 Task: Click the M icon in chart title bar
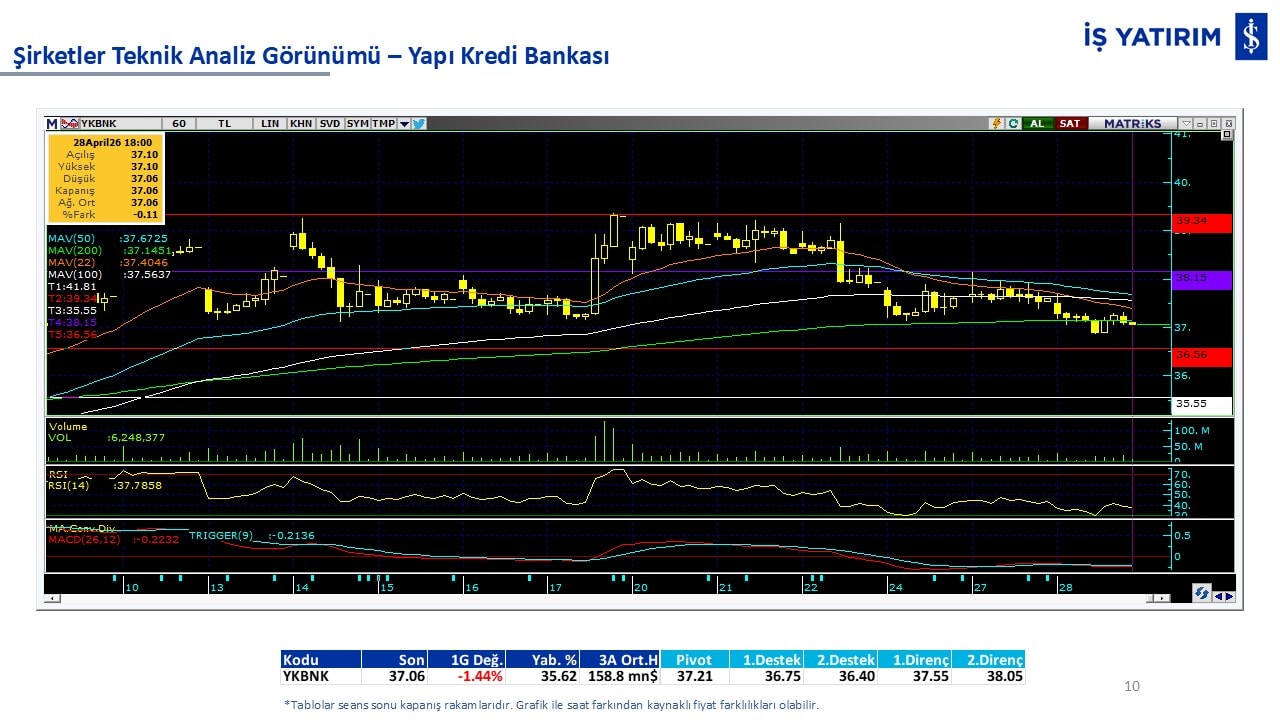pyautogui.click(x=52, y=124)
